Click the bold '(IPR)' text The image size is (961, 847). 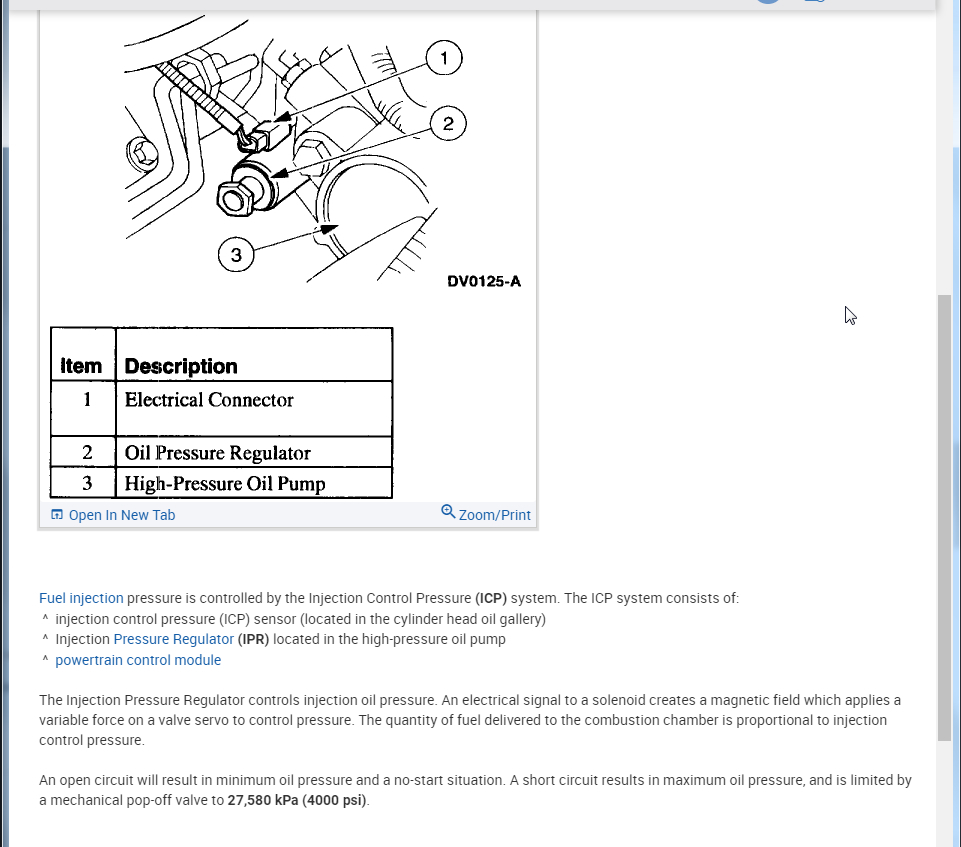click(x=253, y=639)
